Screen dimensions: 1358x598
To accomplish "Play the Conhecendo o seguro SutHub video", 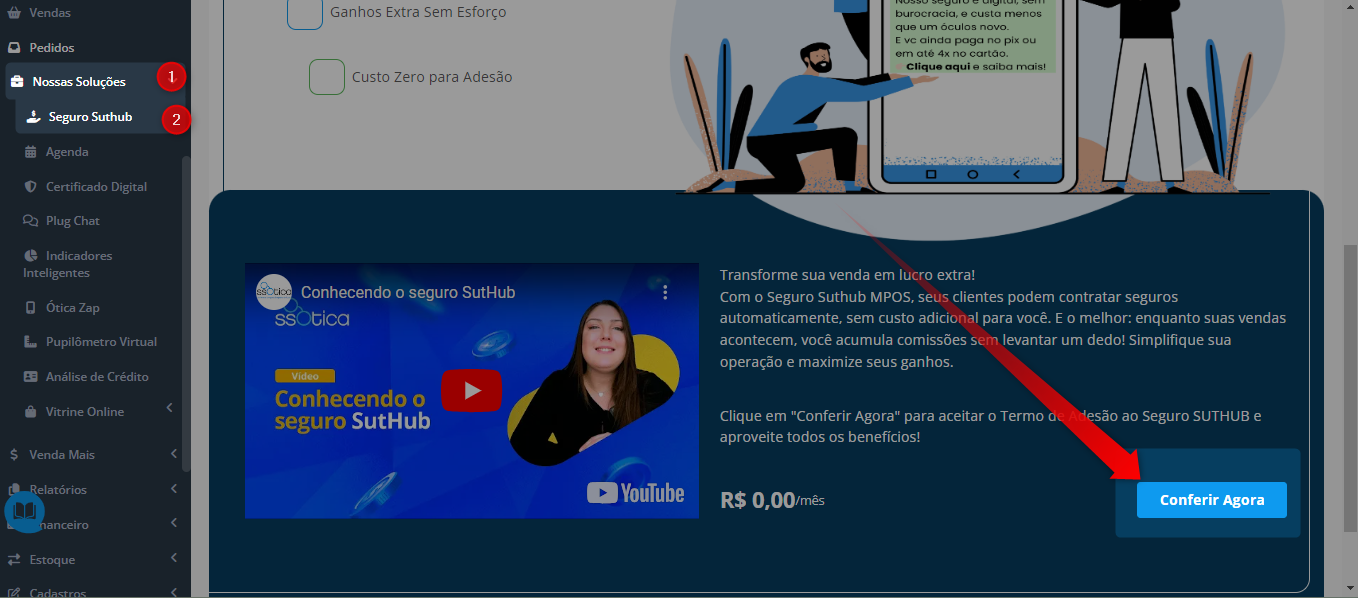I will click(x=471, y=391).
